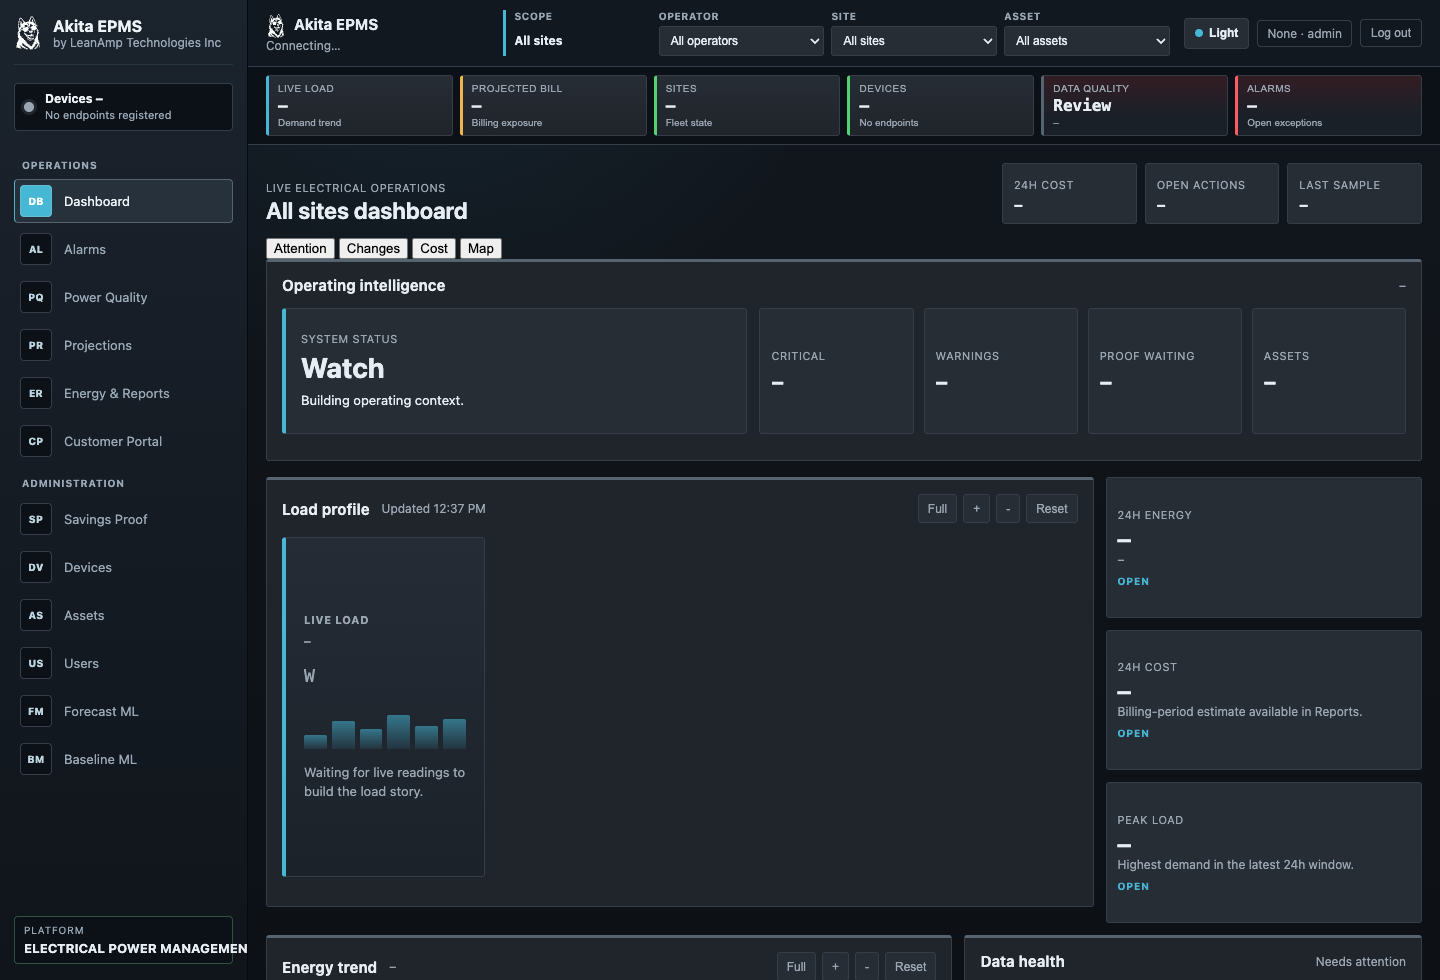The height and width of the screenshot is (980, 1440).
Task: Open the 24H Cost card link
Action: tap(1133, 733)
